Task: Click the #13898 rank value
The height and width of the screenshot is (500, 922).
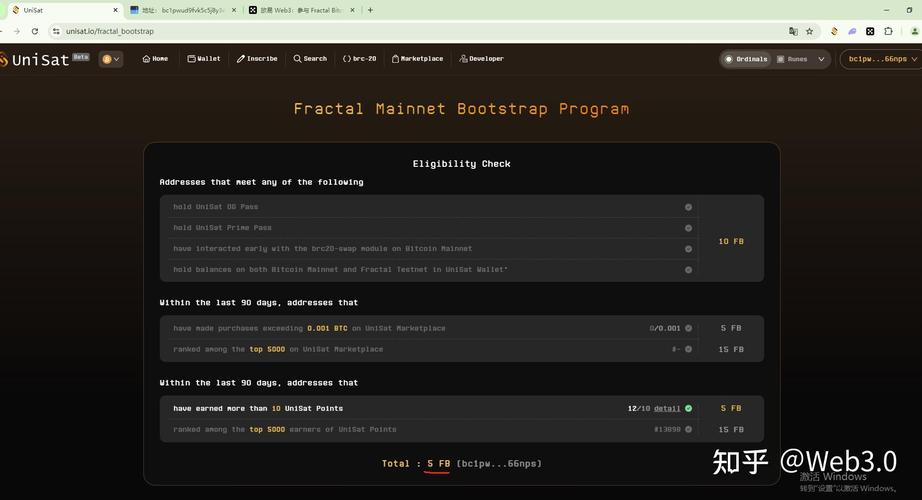Action: (x=667, y=429)
